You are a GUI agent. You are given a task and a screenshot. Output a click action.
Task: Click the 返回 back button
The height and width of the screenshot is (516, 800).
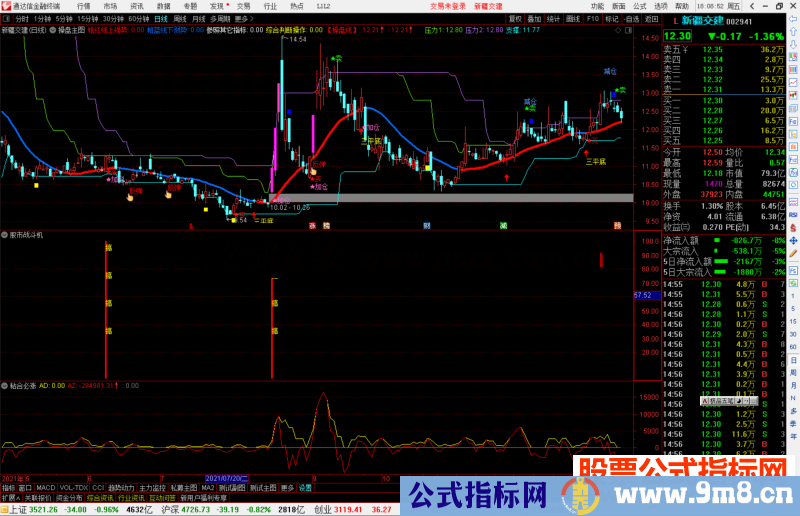[652, 19]
